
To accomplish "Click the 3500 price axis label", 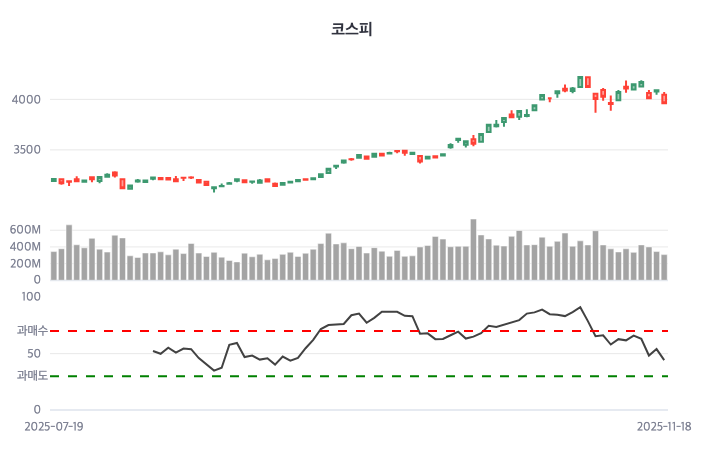I will [27, 150].
